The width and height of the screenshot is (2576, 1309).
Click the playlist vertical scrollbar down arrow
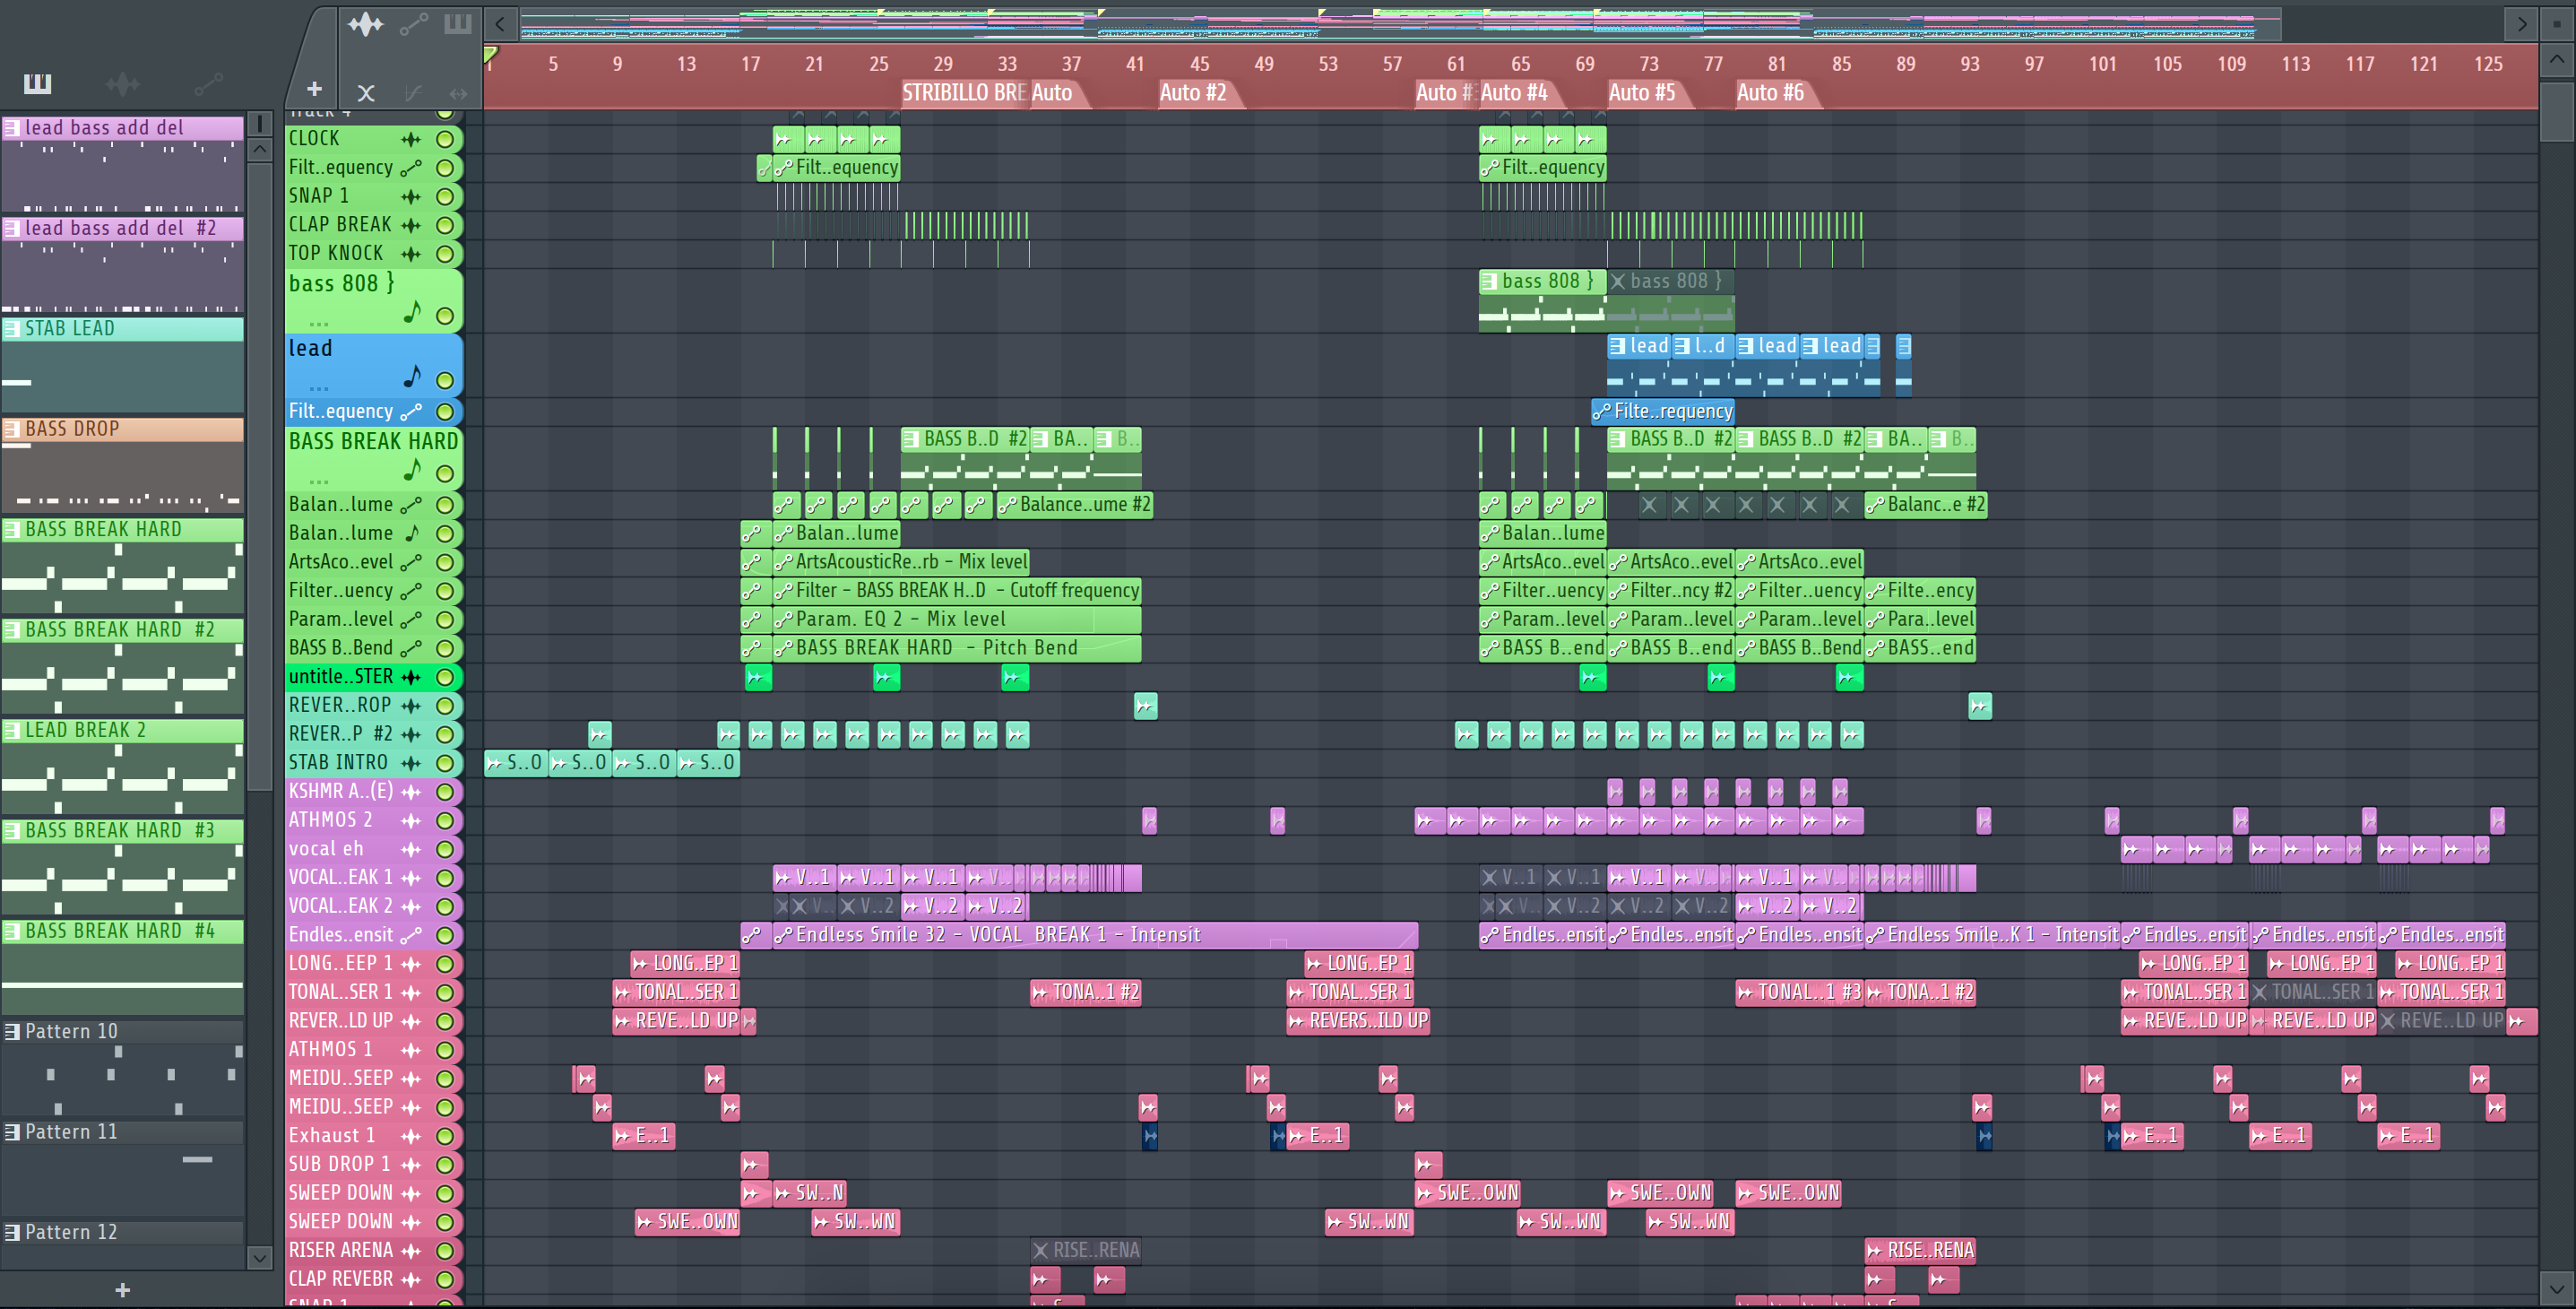2556,1288
